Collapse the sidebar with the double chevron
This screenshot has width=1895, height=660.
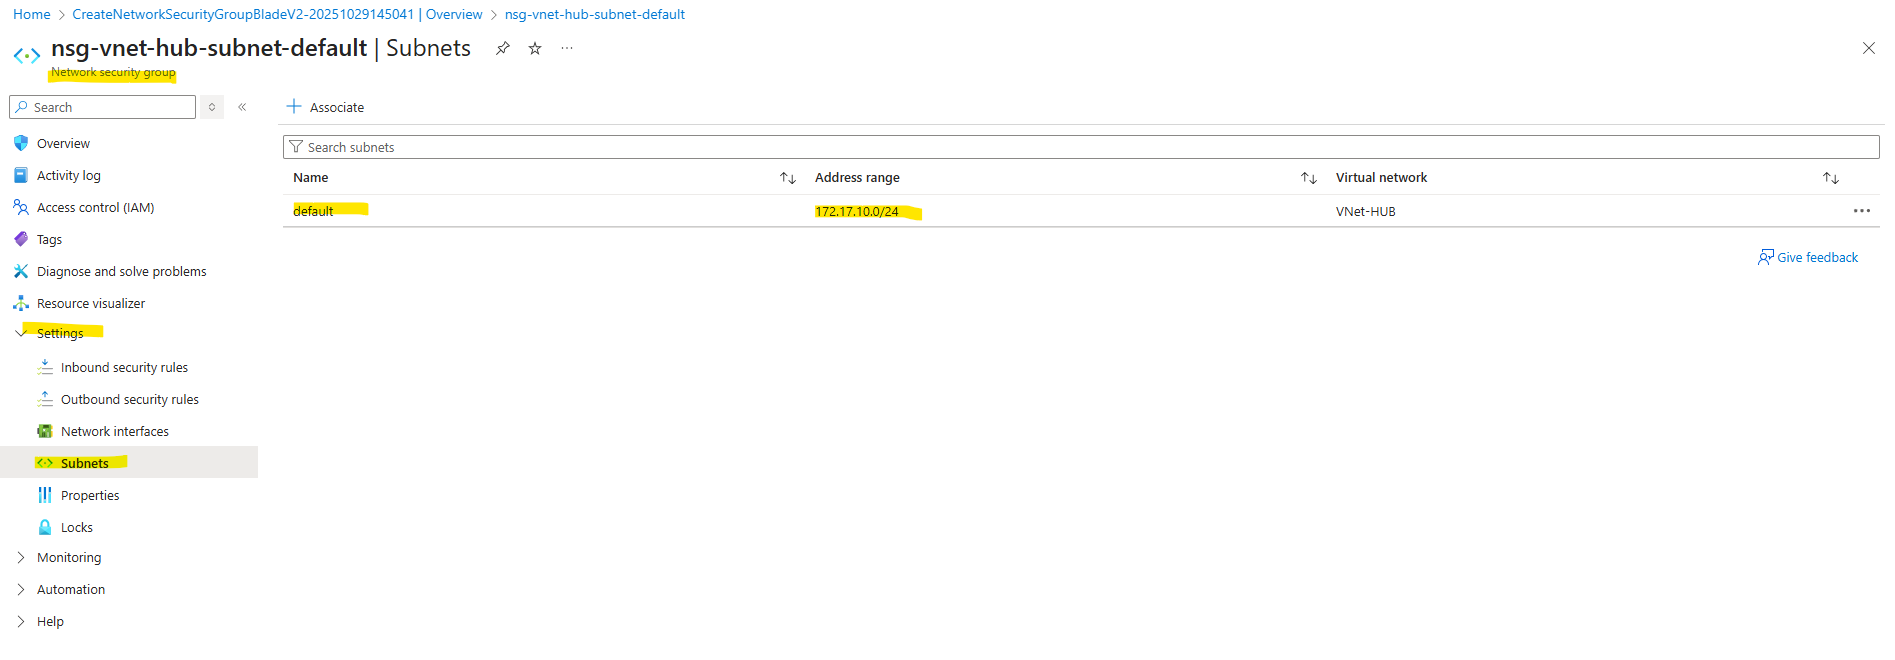[x=242, y=107]
